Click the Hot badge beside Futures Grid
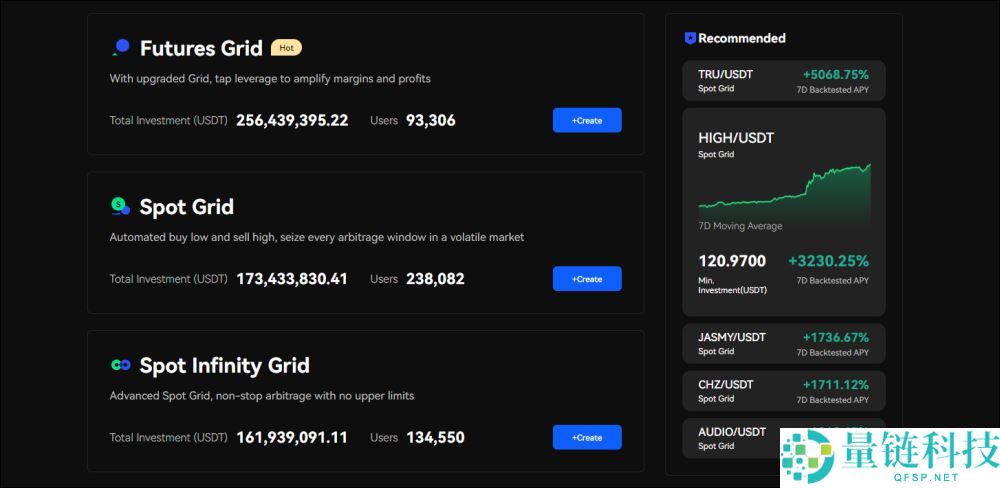This screenshot has width=1000, height=488. click(286, 48)
